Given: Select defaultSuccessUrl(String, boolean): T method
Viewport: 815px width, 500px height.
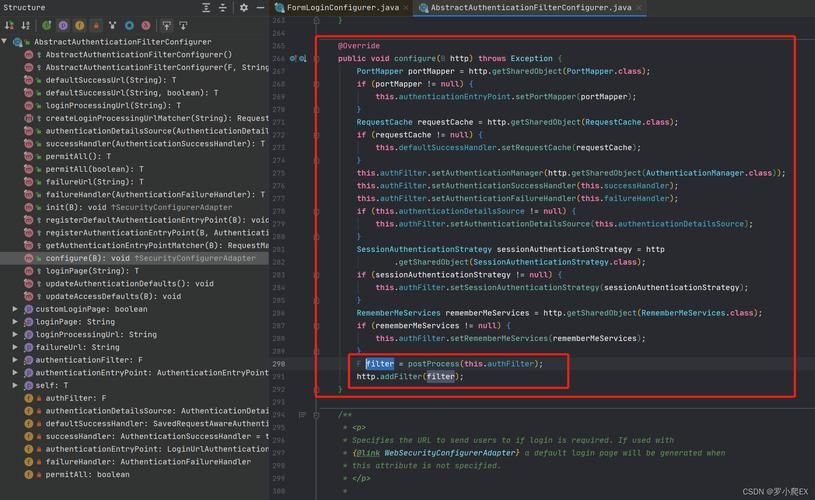Looking at the screenshot, I should tap(132, 93).
